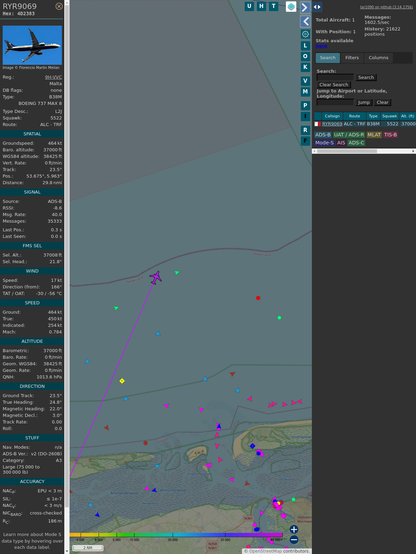Expand sidebar with right chevron arrow
The image size is (416, 554).
click(x=305, y=7)
